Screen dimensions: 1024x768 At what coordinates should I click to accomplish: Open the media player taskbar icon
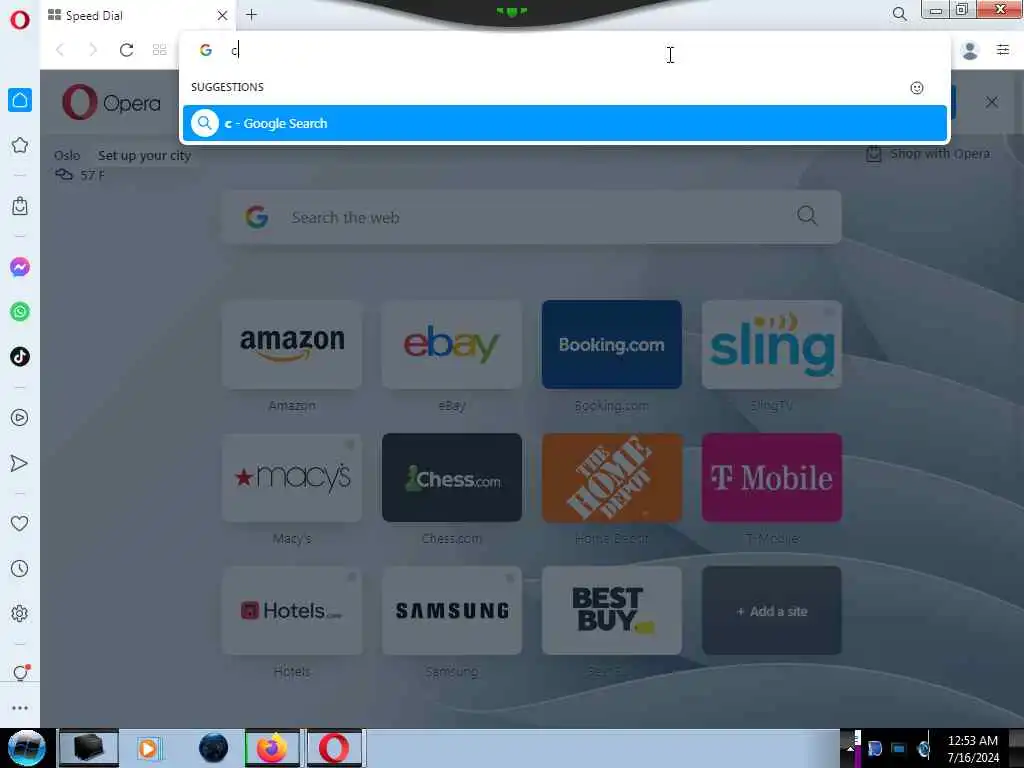click(148, 748)
